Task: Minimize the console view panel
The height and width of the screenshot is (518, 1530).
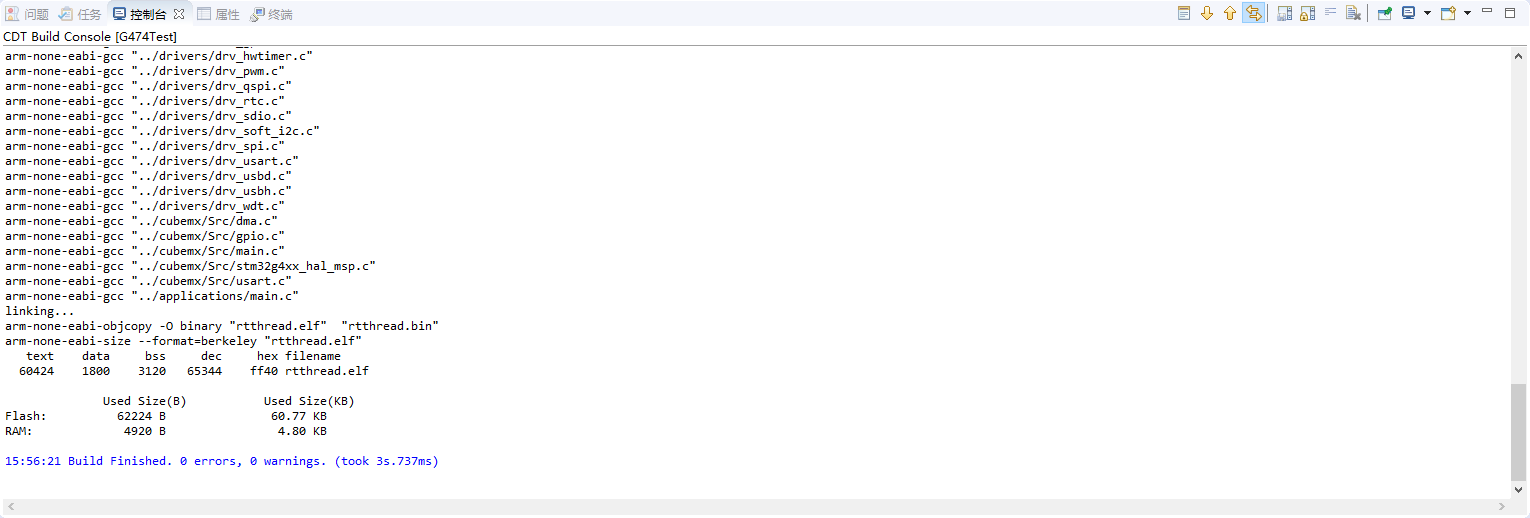Action: tap(1487, 12)
